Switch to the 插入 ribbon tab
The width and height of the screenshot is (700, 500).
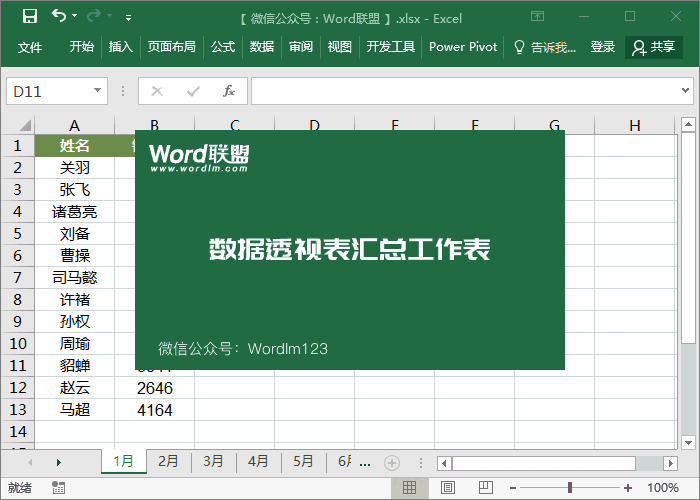[x=121, y=46]
